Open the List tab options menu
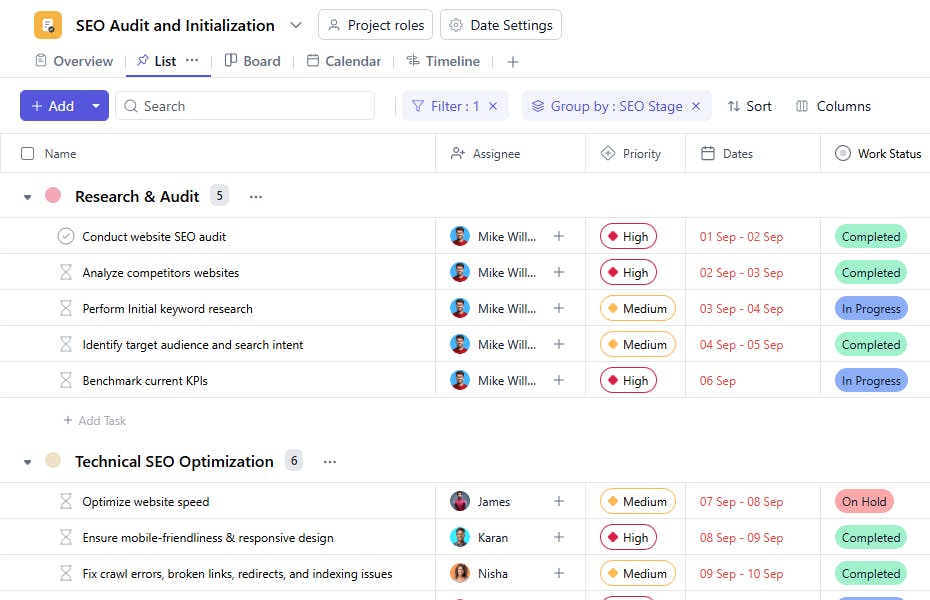Viewport: 930px width, 600px height. click(192, 61)
